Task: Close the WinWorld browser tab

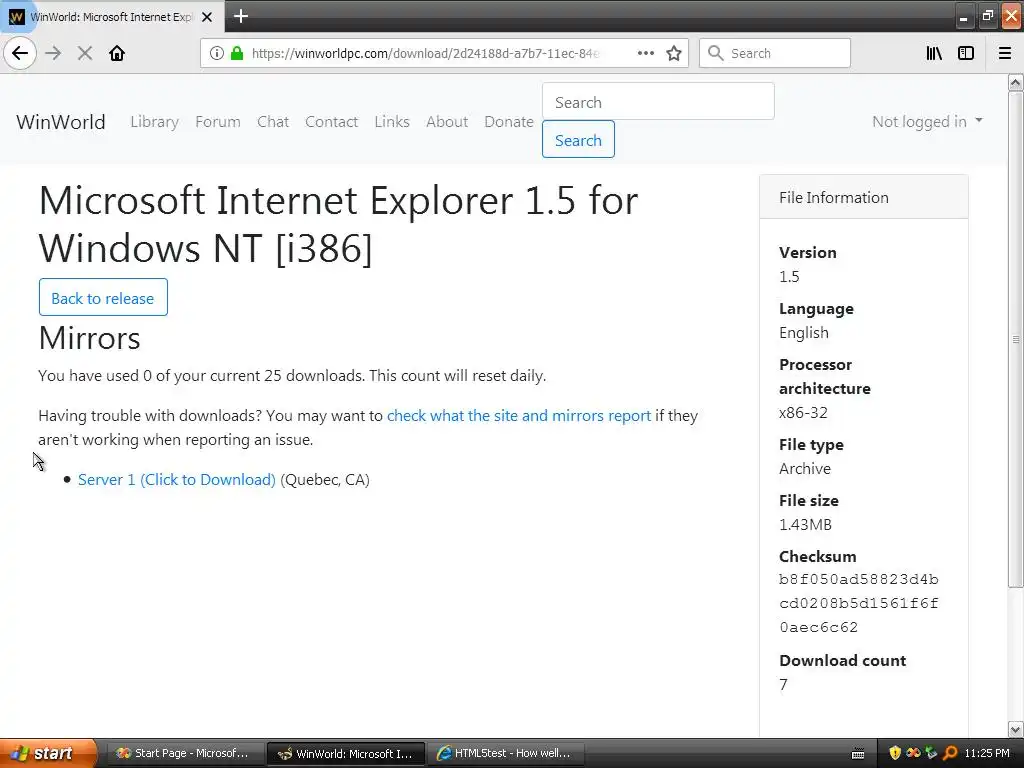Action: click(207, 17)
